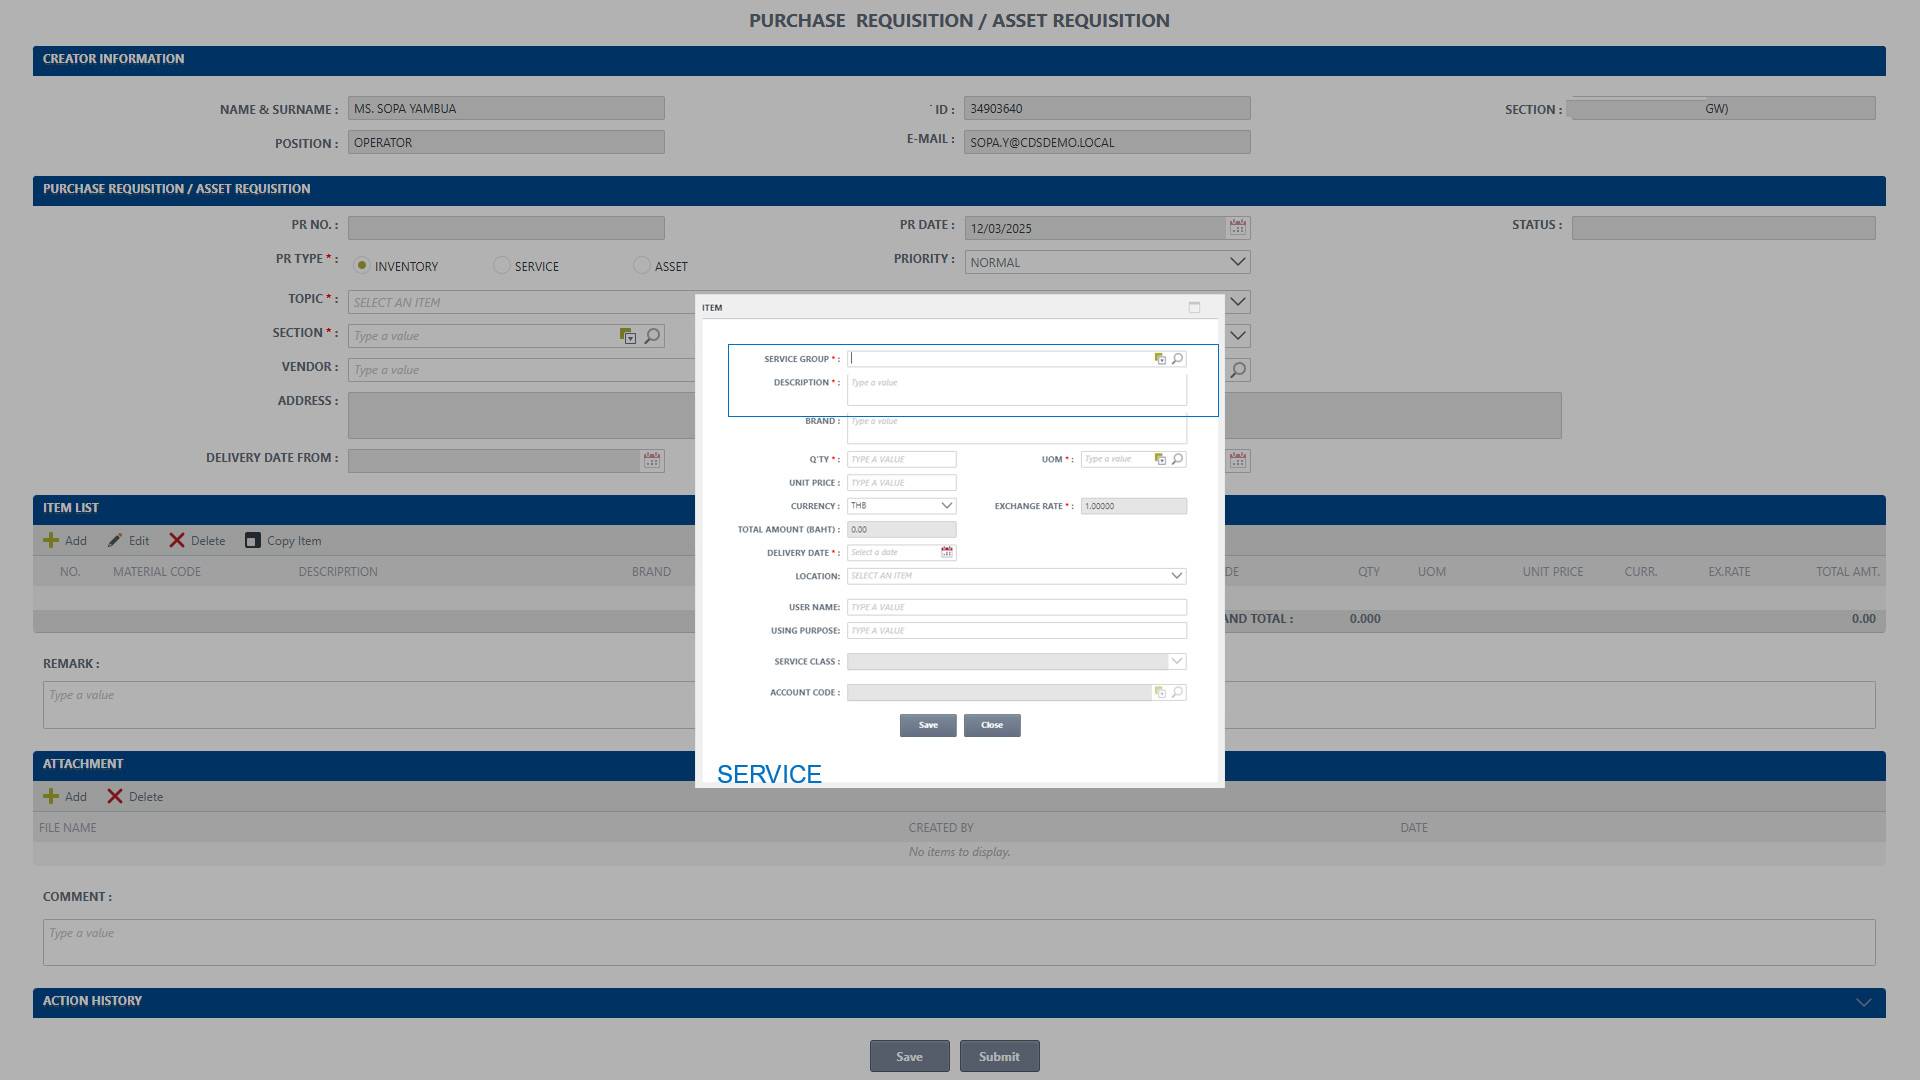
Task: Open the Priority Normal dropdown
Action: point(1237,262)
